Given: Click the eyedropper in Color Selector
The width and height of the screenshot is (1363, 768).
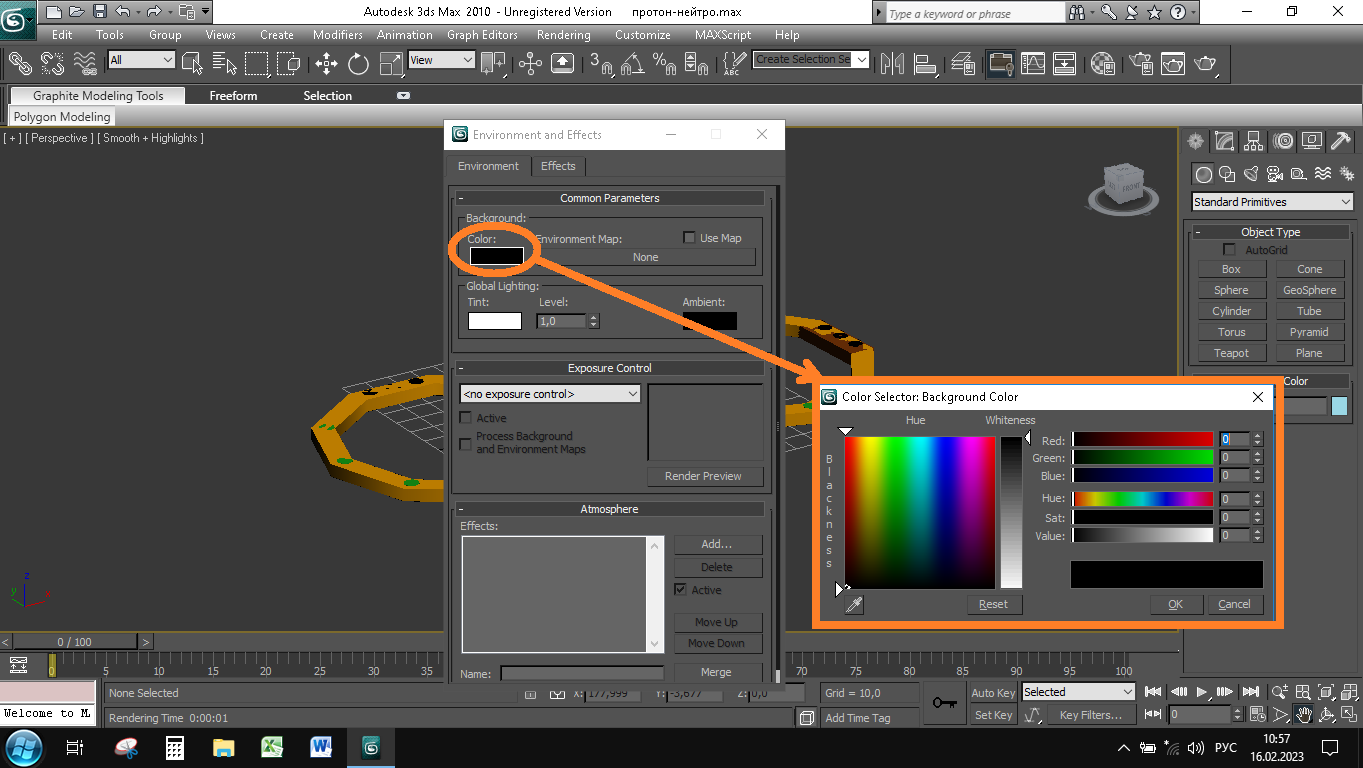Looking at the screenshot, I should point(854,604).
